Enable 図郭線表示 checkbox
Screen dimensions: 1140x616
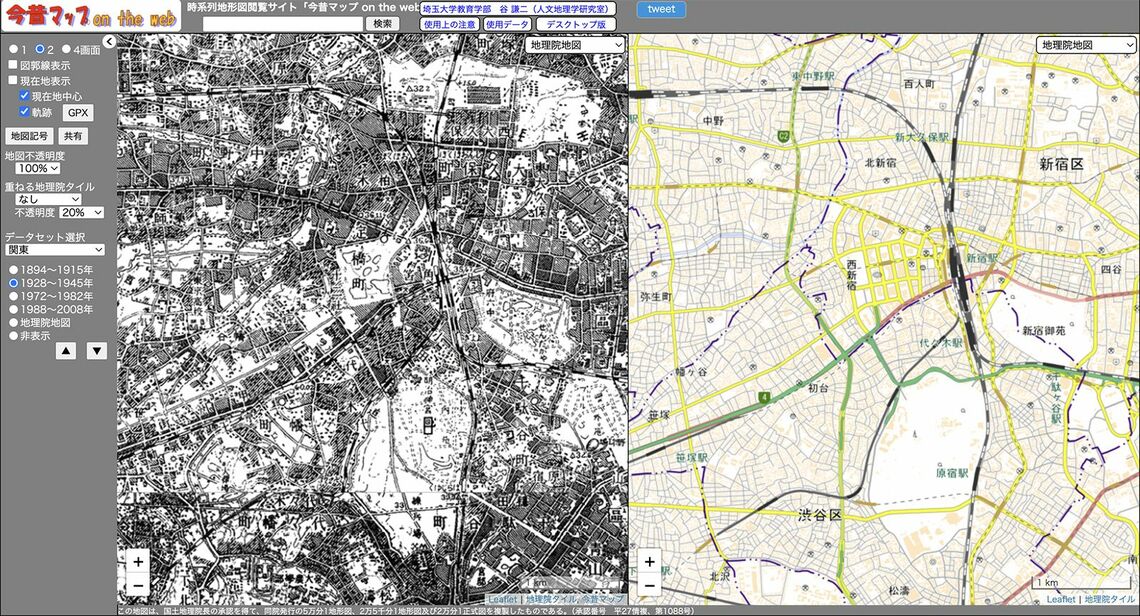pos(13,65)
